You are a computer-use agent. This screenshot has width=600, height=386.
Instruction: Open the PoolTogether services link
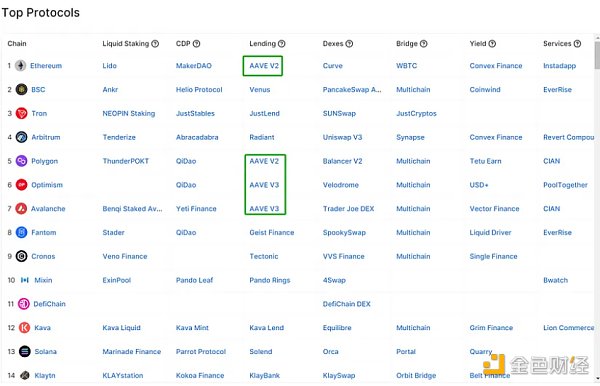565,185
